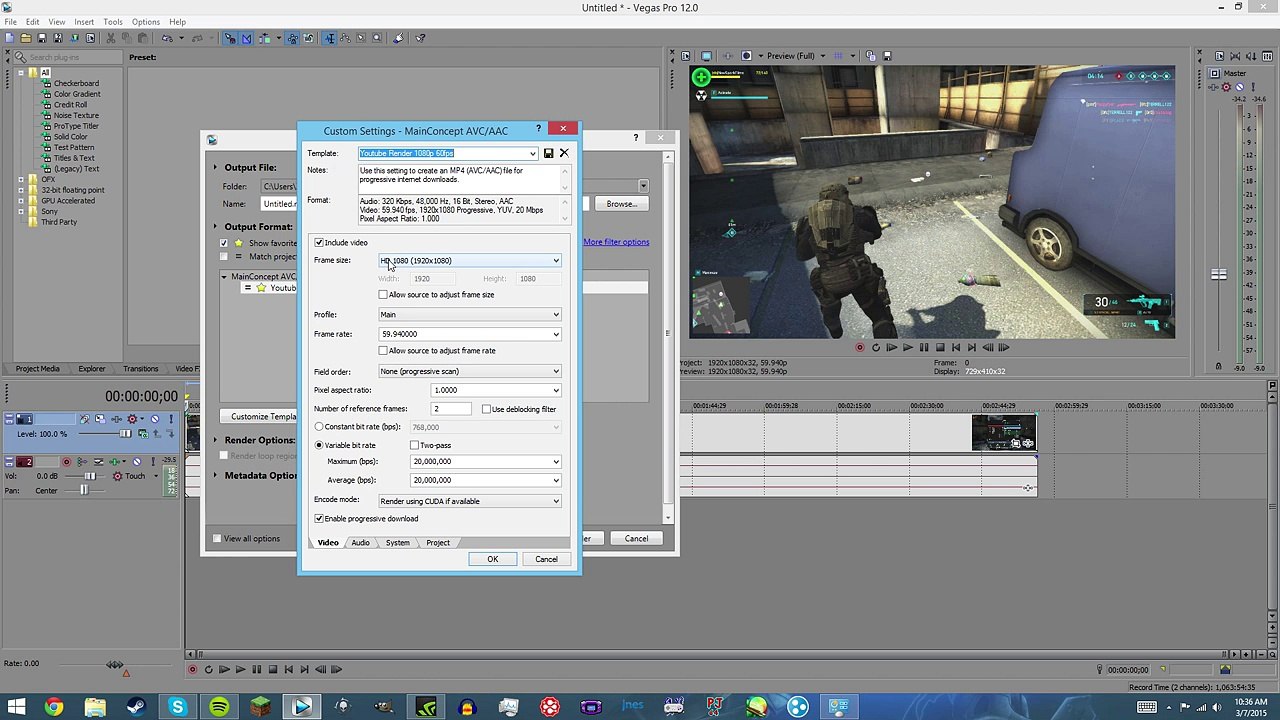
Task: Open the Template dropdown list
Action: coord(533,154)
